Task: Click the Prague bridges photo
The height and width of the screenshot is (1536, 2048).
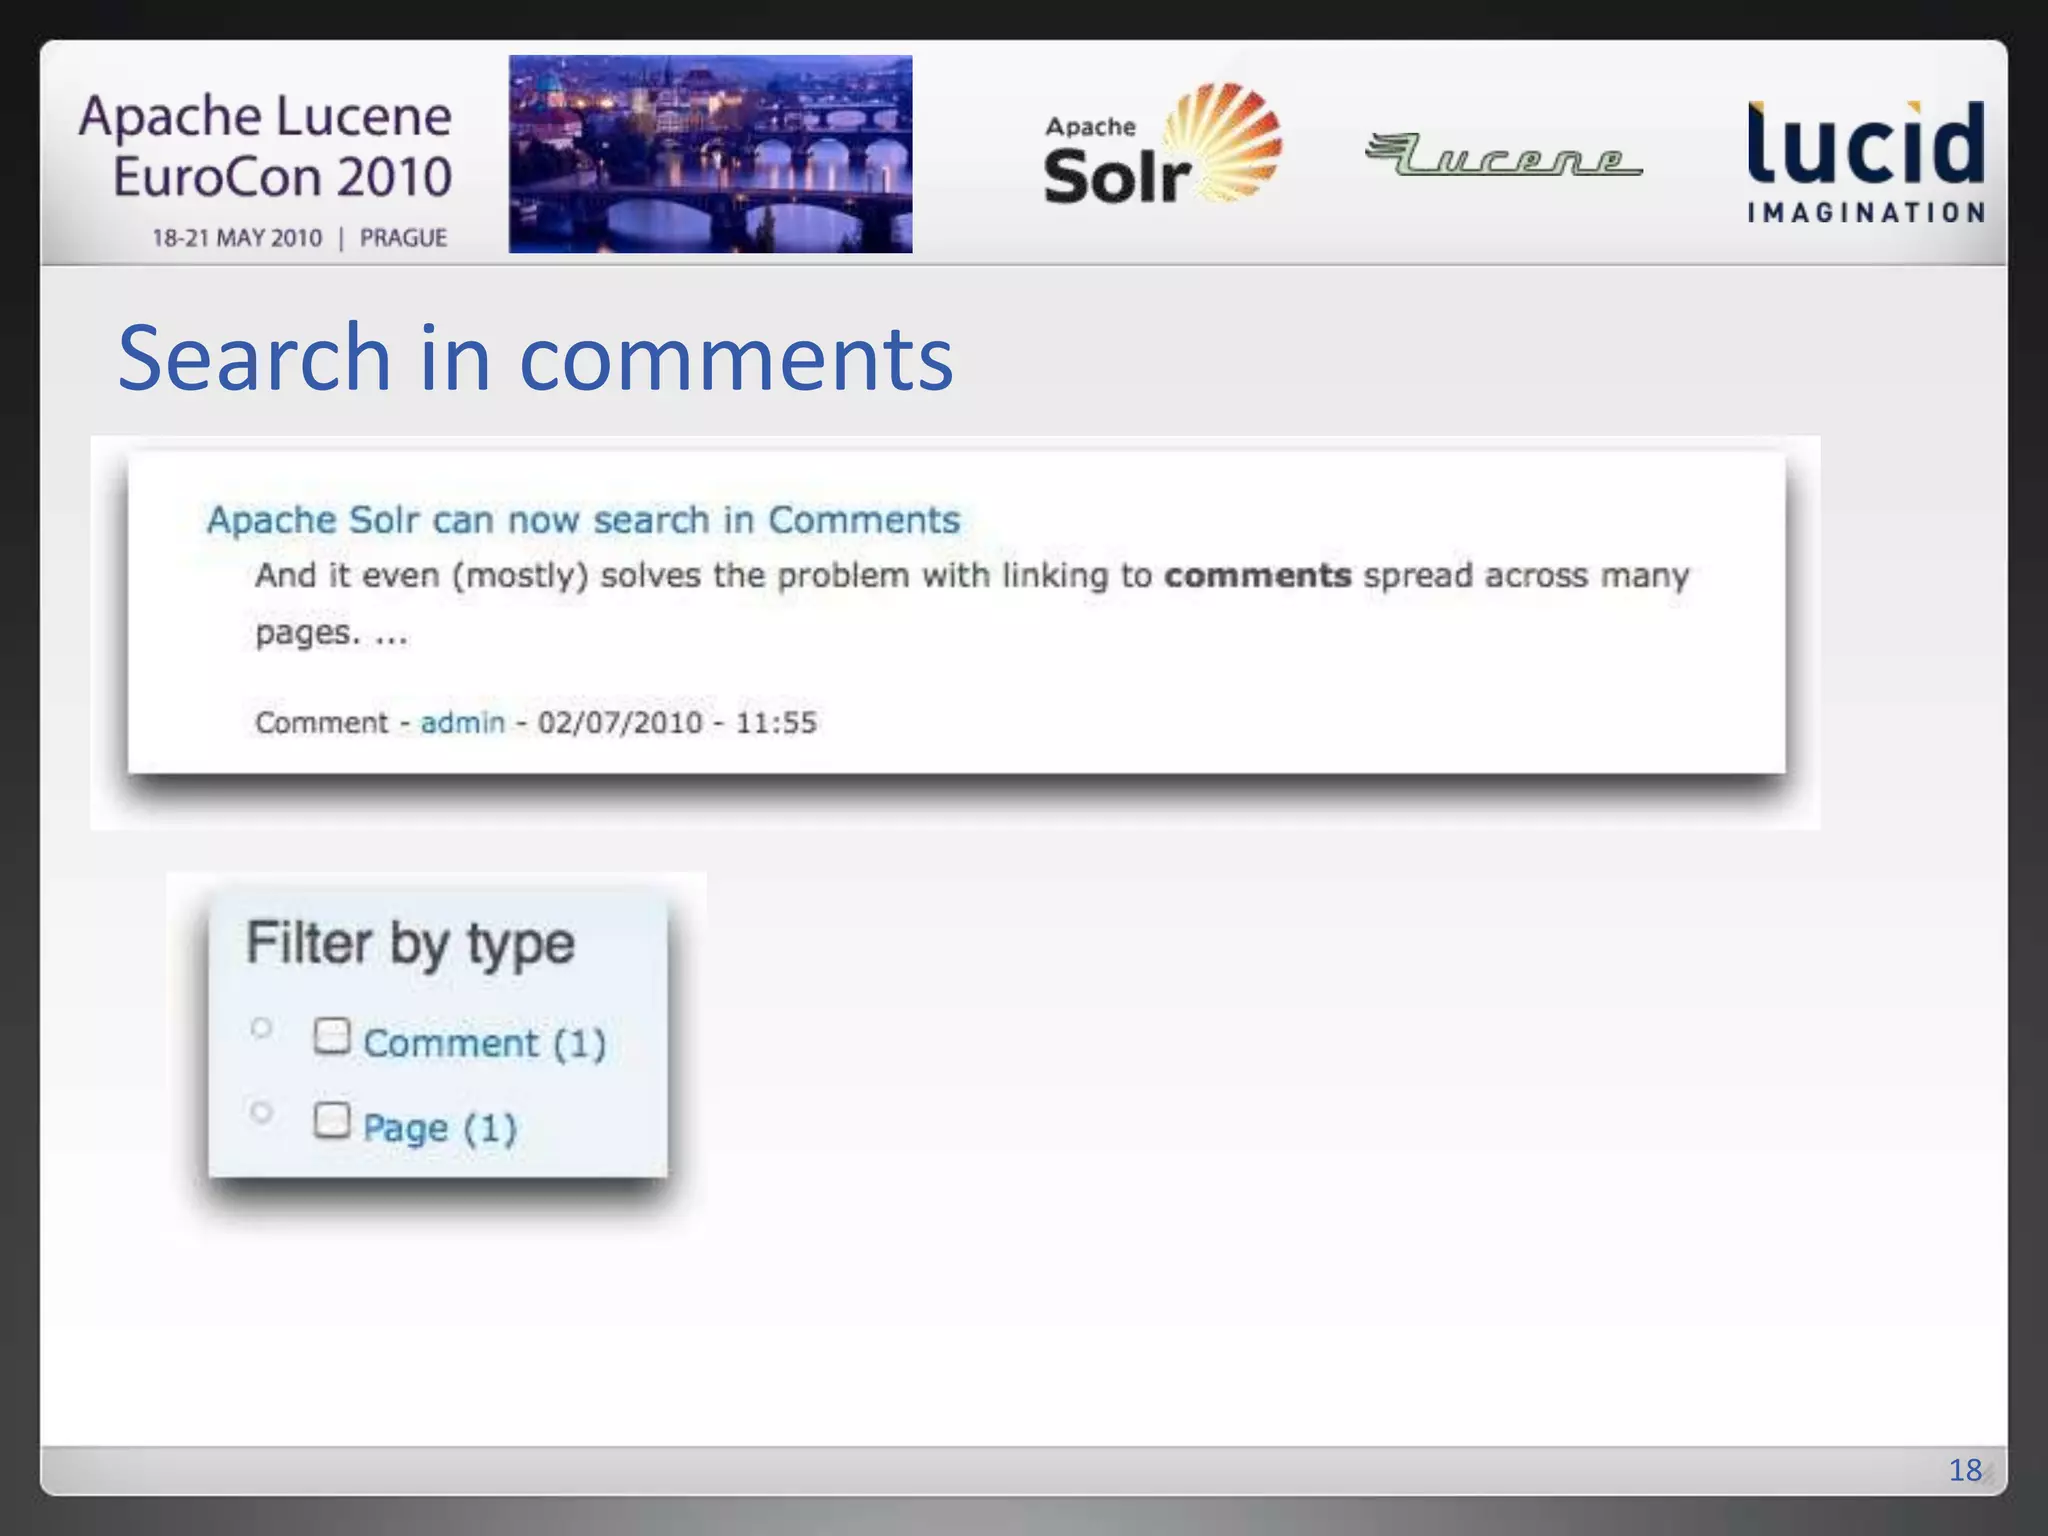Action: pos(710,154)
